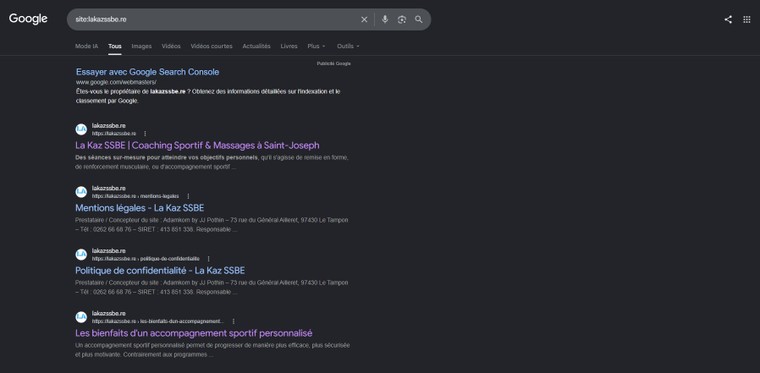Go to the Actualités tab

[x=256, y=46]
